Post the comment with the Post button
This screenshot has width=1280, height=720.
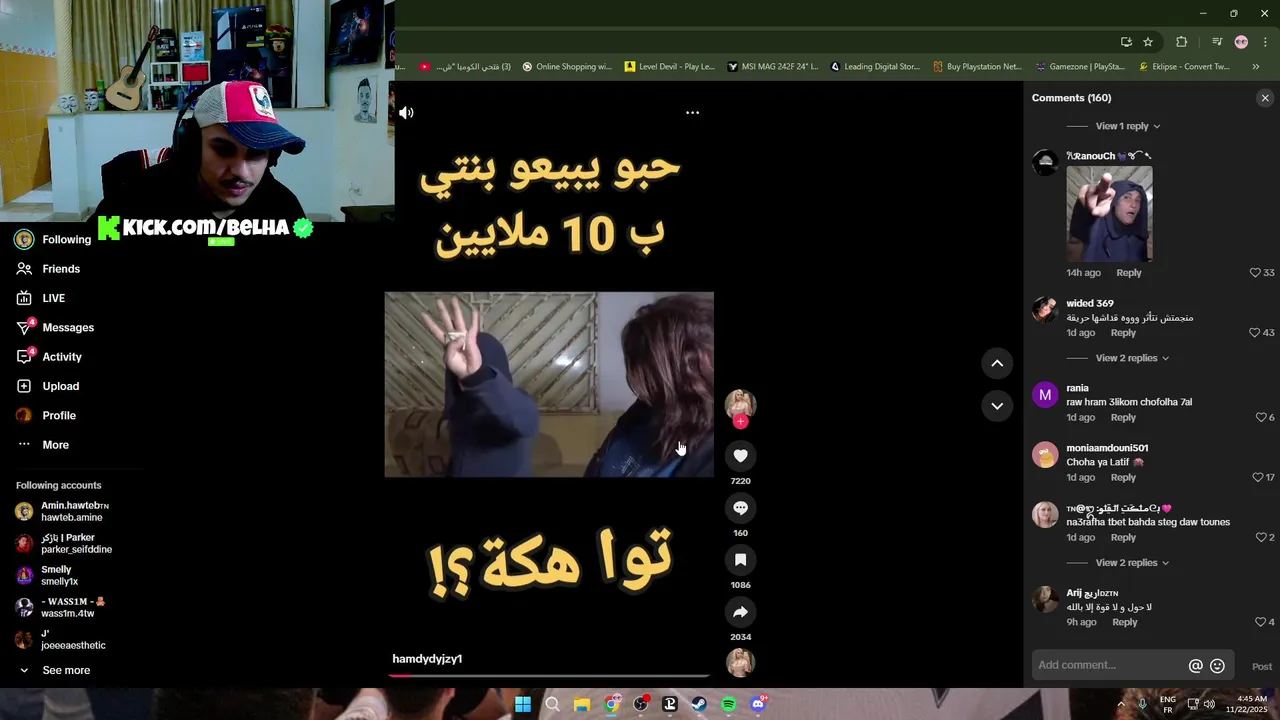point(1262,667)
